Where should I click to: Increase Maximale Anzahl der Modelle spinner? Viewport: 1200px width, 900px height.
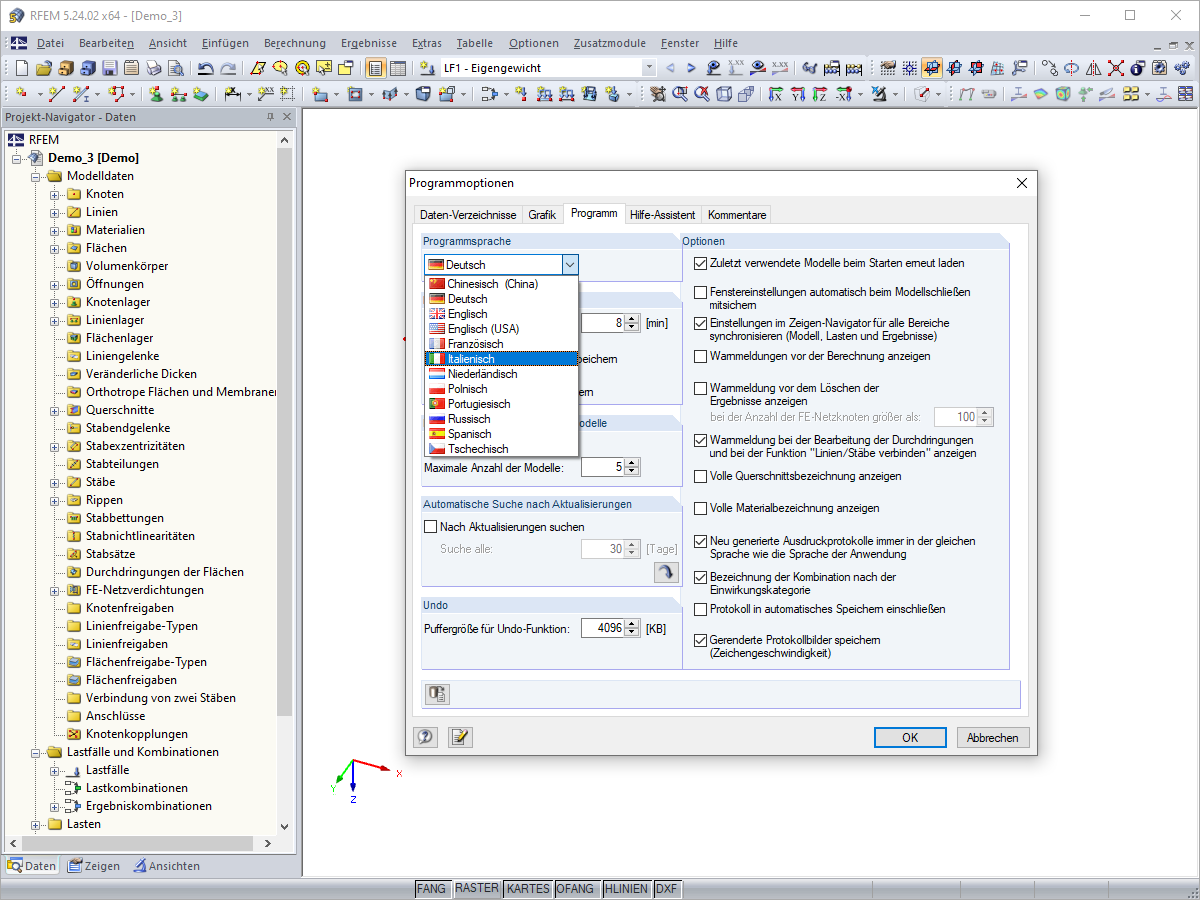click(632, 463)
